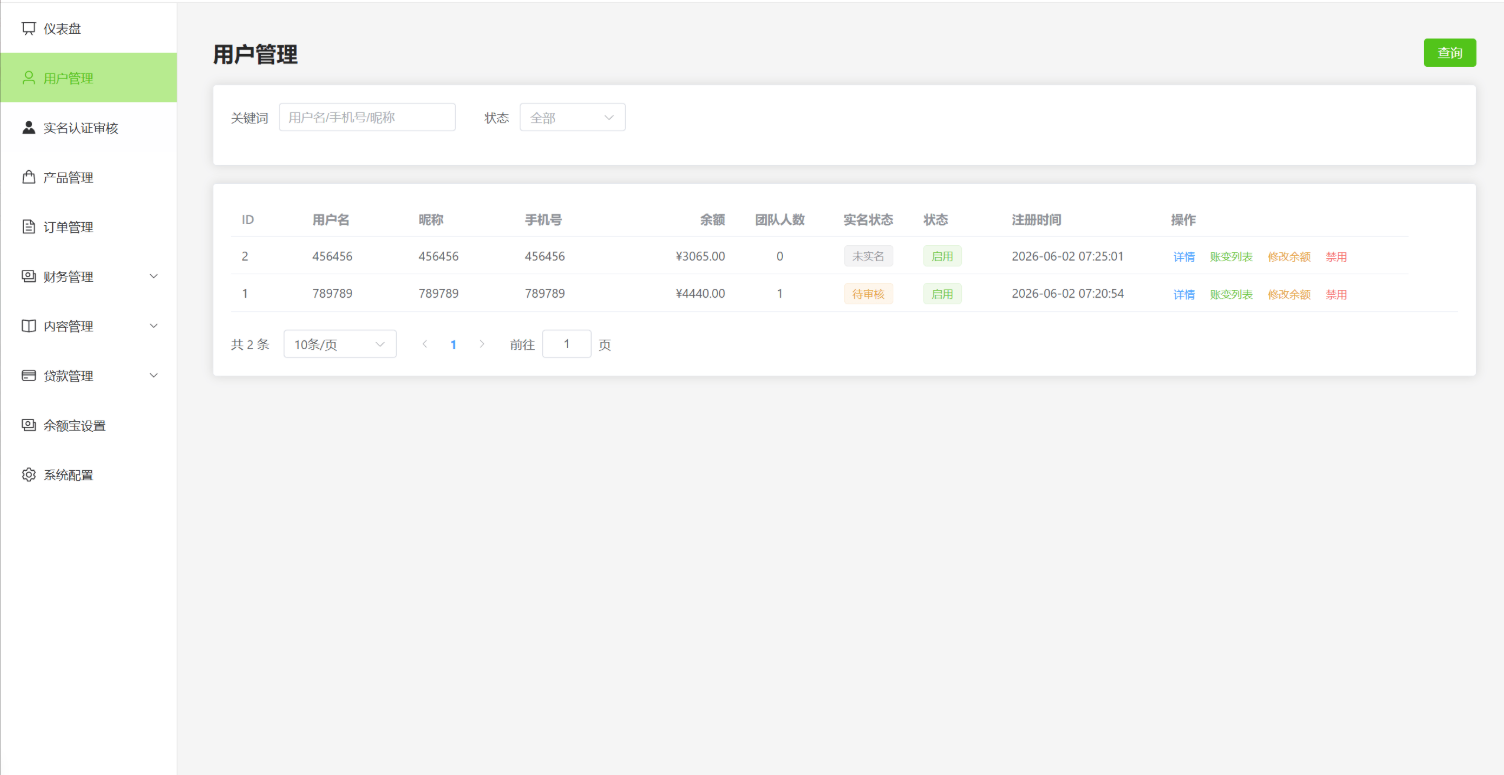1504x775 pixels.
Task: Click the 共 2 条 total count
Action: coord(250,344)
